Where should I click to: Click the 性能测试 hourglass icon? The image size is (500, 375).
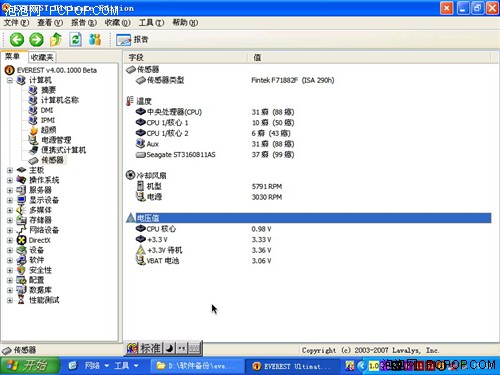21,300
